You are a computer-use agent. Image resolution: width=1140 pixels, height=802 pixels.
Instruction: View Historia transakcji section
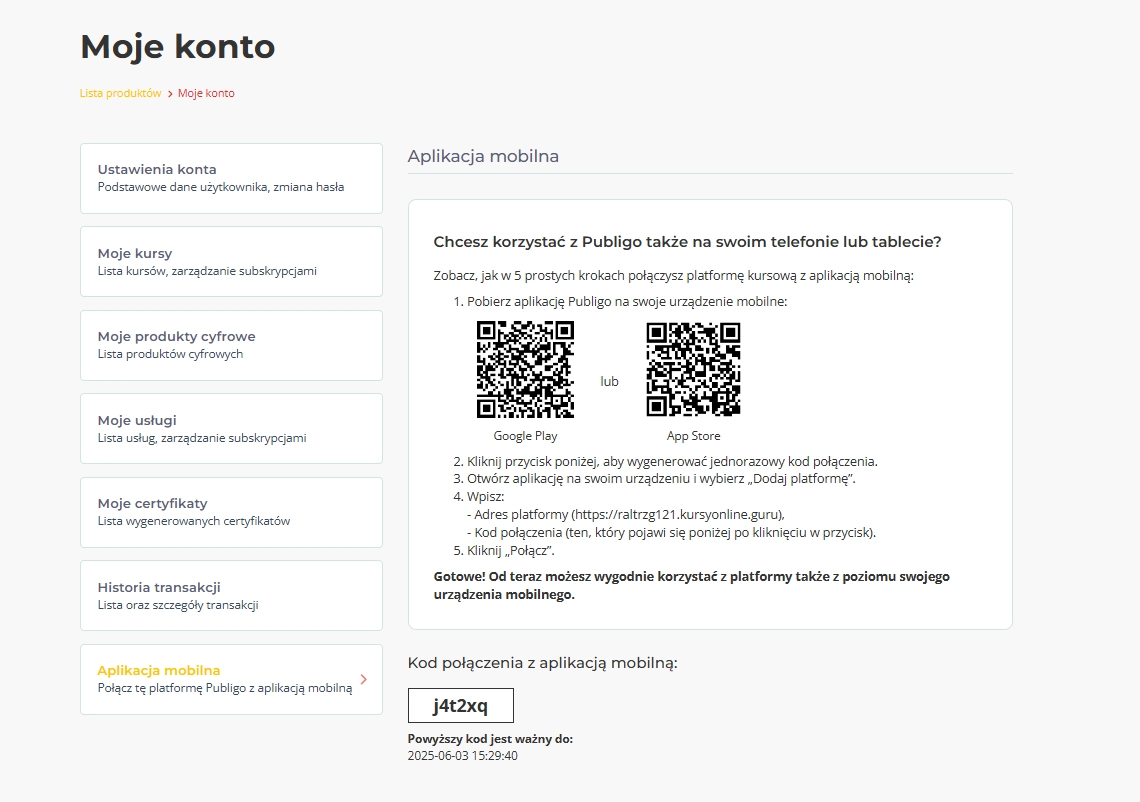pyautogui.click(x=231, y=596)
